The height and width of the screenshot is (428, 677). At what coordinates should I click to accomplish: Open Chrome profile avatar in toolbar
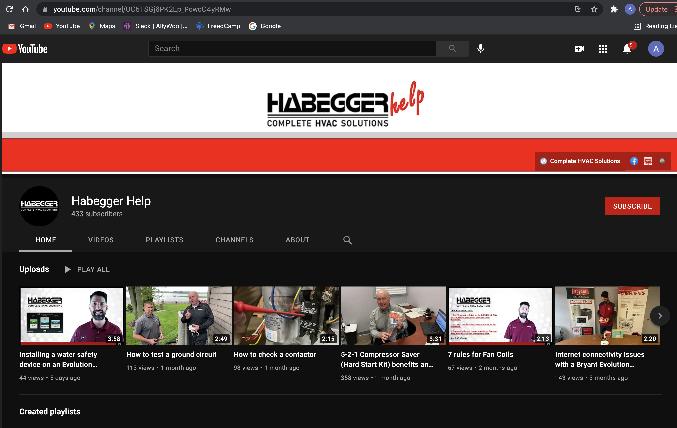pyautogui.click(x=630, y=9)
